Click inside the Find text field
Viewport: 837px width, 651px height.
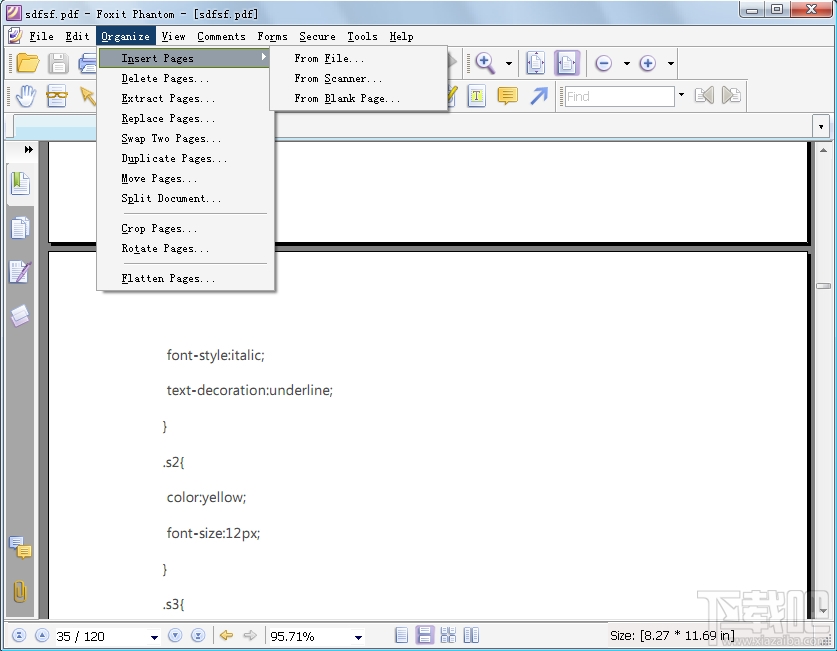pos(619,97)
